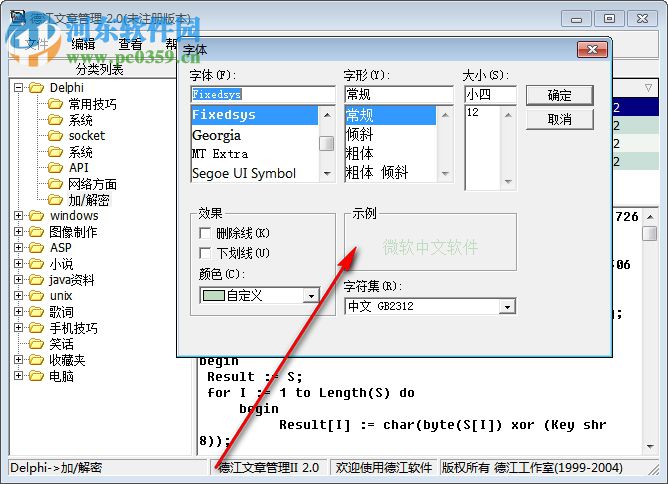Click the 大小 size input field
The height and width of the screenshot is (484, 668).
pyautogui.click(x=490, y=94)
